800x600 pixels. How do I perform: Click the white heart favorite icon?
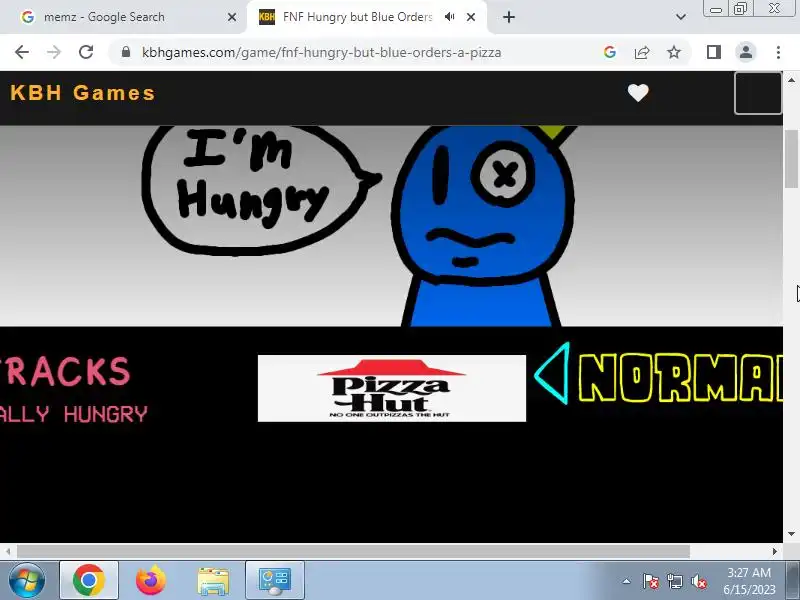click(x=638, y=93)
